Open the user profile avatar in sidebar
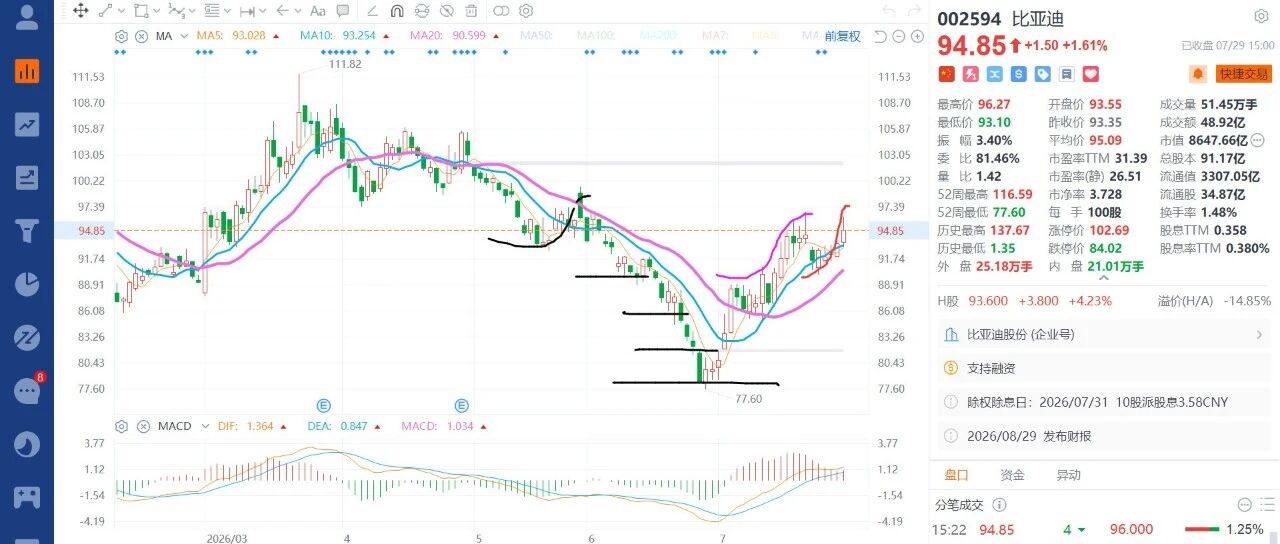This screenshot has height=544, width=1280. point(27,17)
